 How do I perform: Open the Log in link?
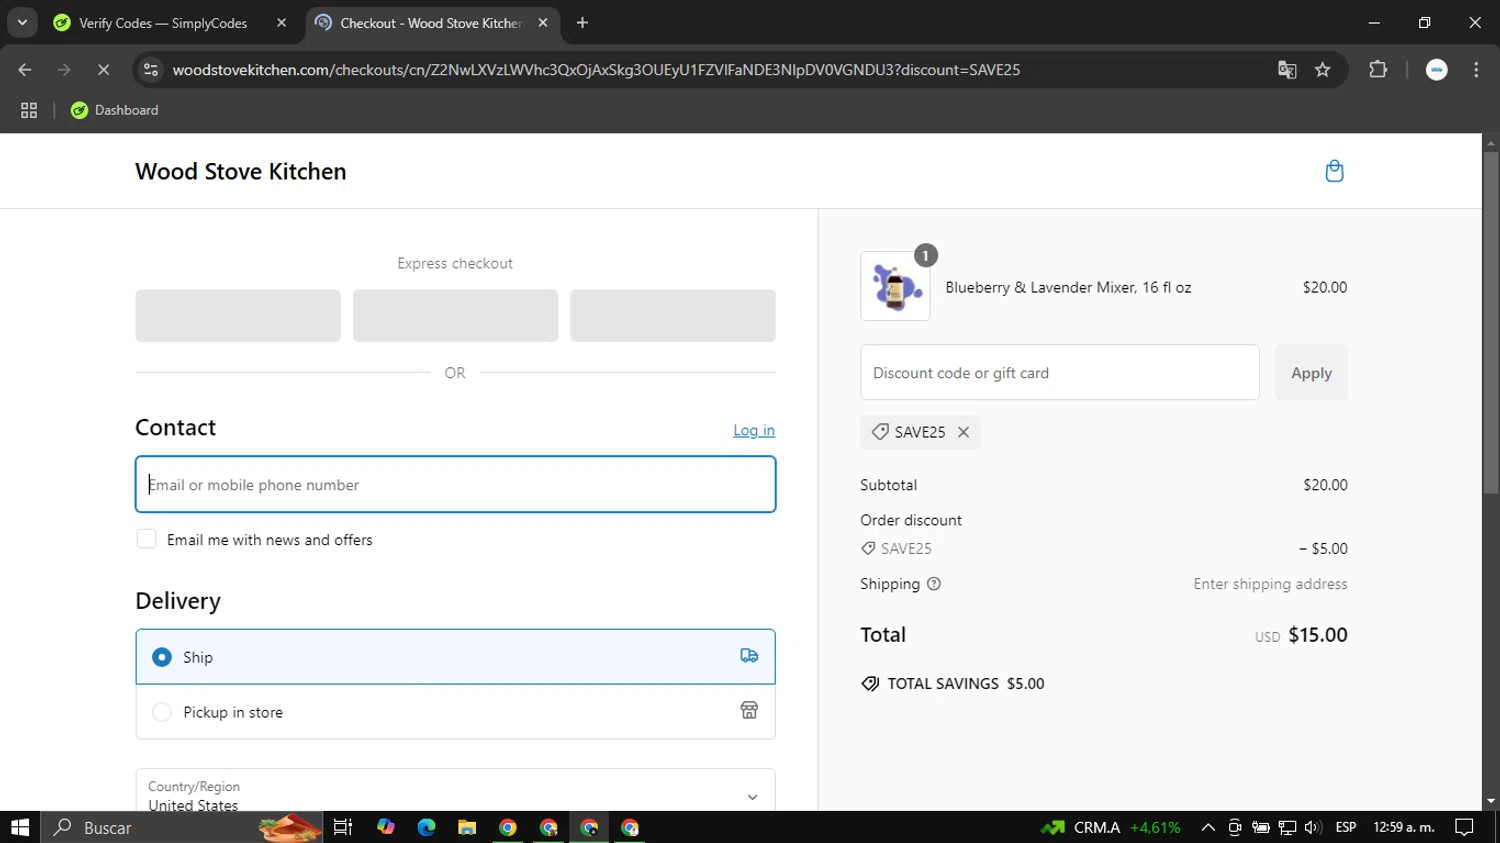pos(754,430)
